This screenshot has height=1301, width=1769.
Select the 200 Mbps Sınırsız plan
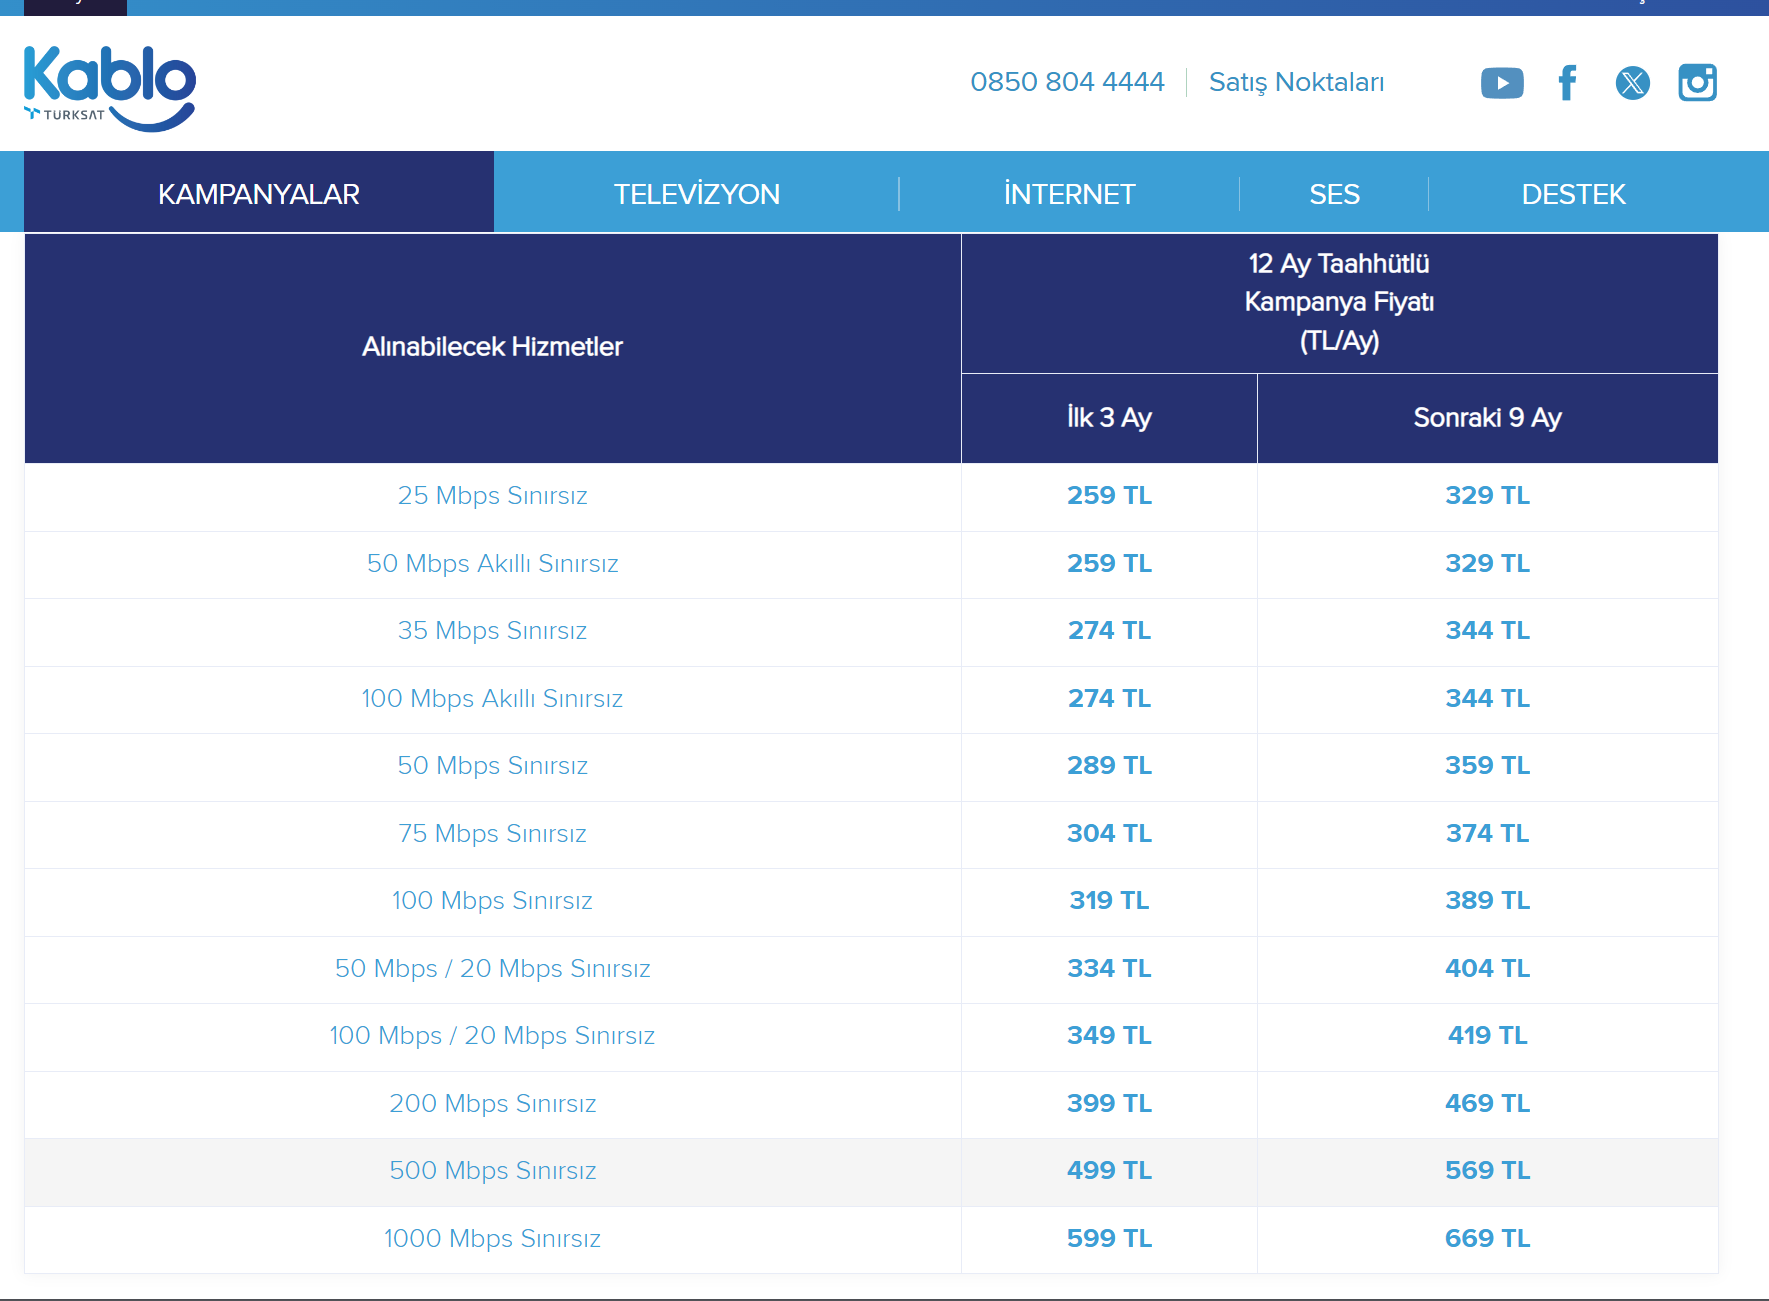(x=492, y=1104)
